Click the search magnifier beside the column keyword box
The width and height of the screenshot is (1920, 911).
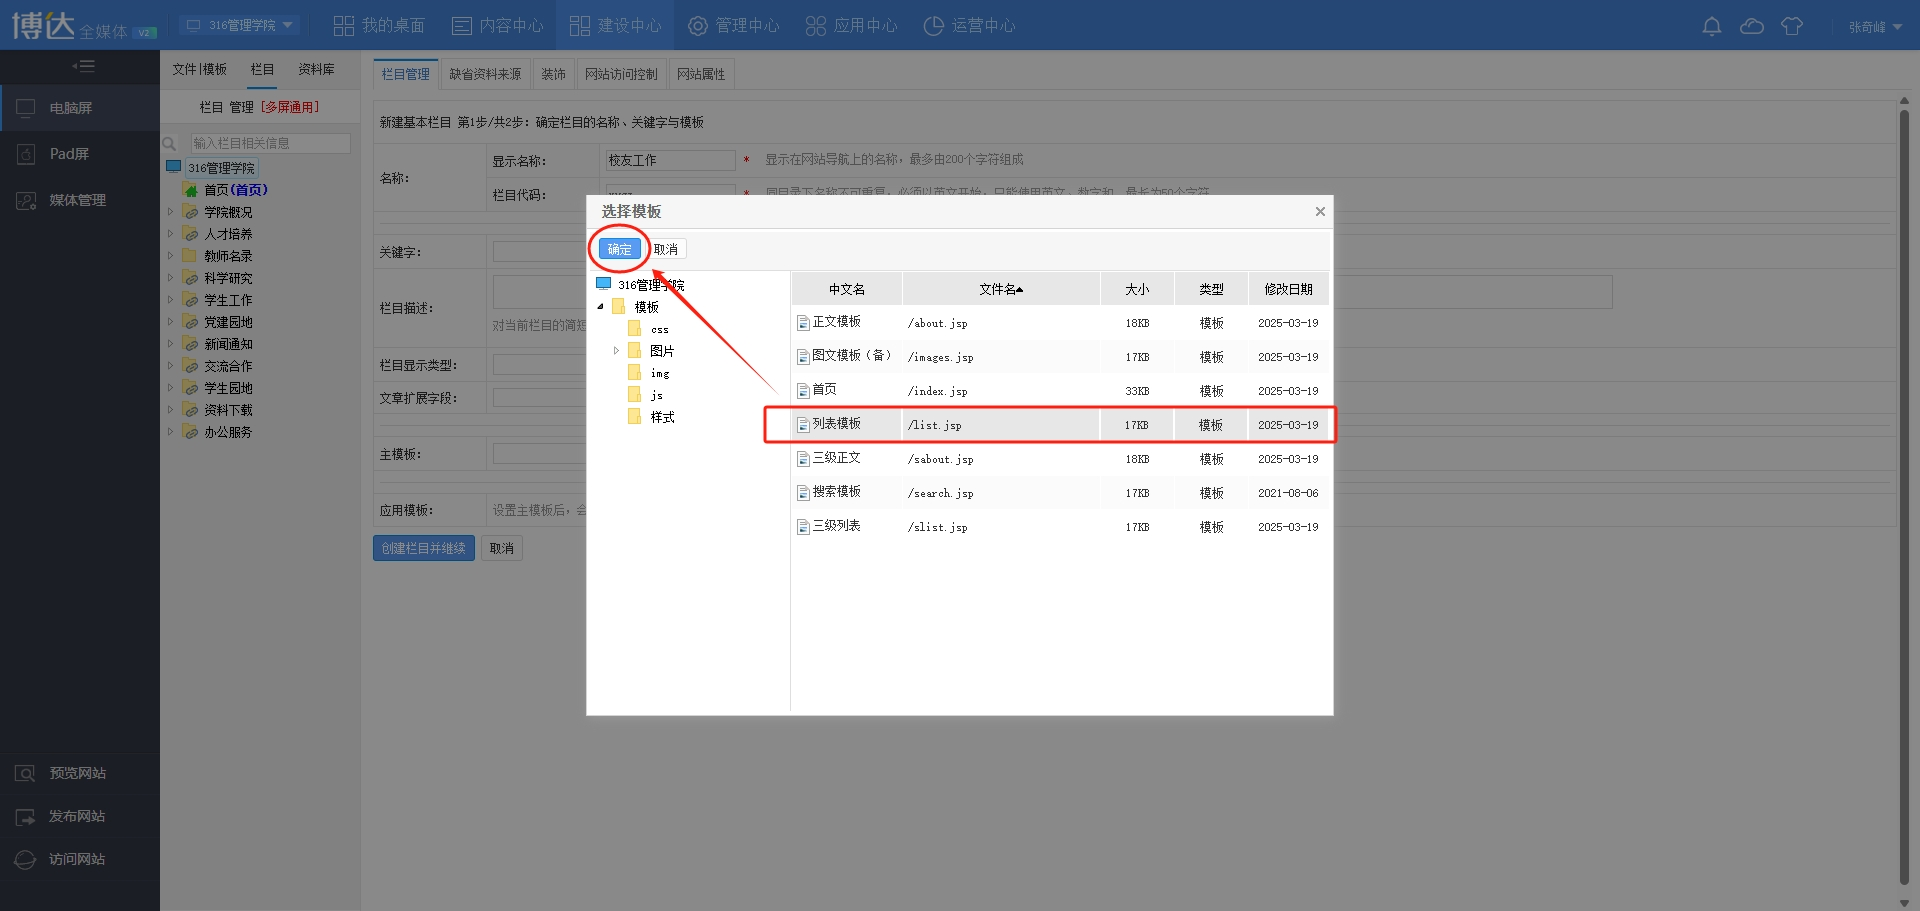coord(170,144)
